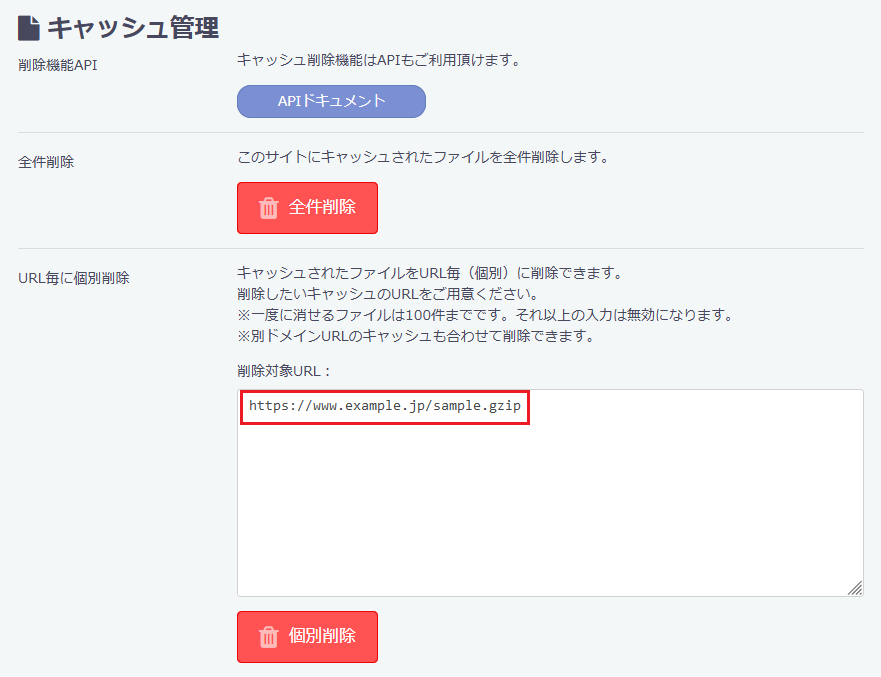Click the note about the 100件 file limit

pyautogui.click(x=485, y=315)
